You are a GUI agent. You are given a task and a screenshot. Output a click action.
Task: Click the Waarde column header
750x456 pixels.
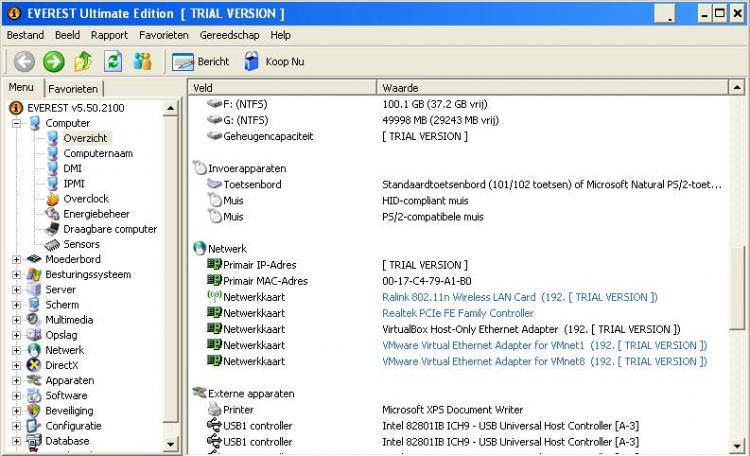coord(552,88)
